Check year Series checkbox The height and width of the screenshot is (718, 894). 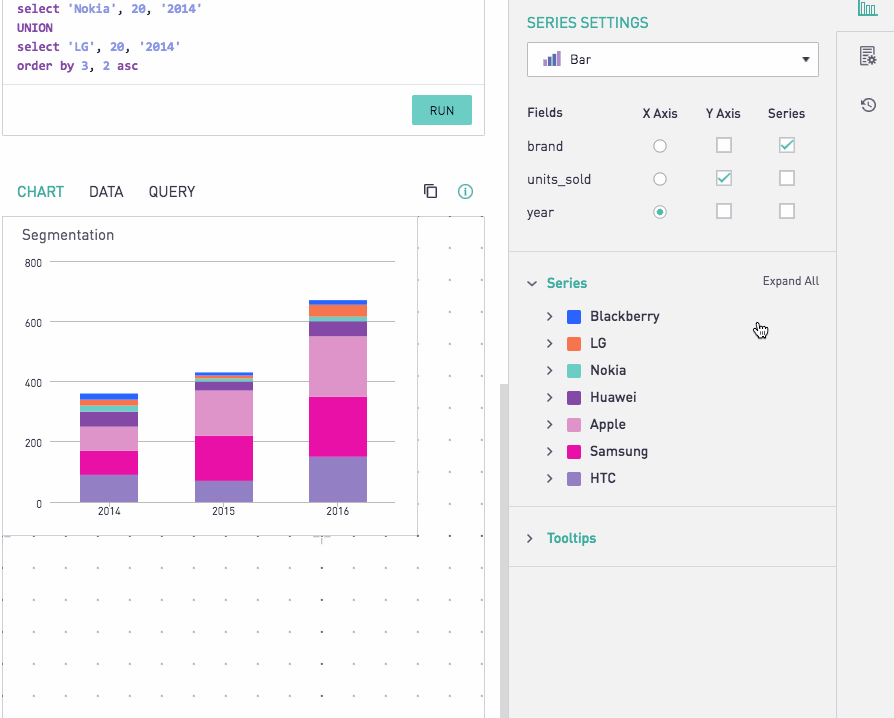(786, 212)
